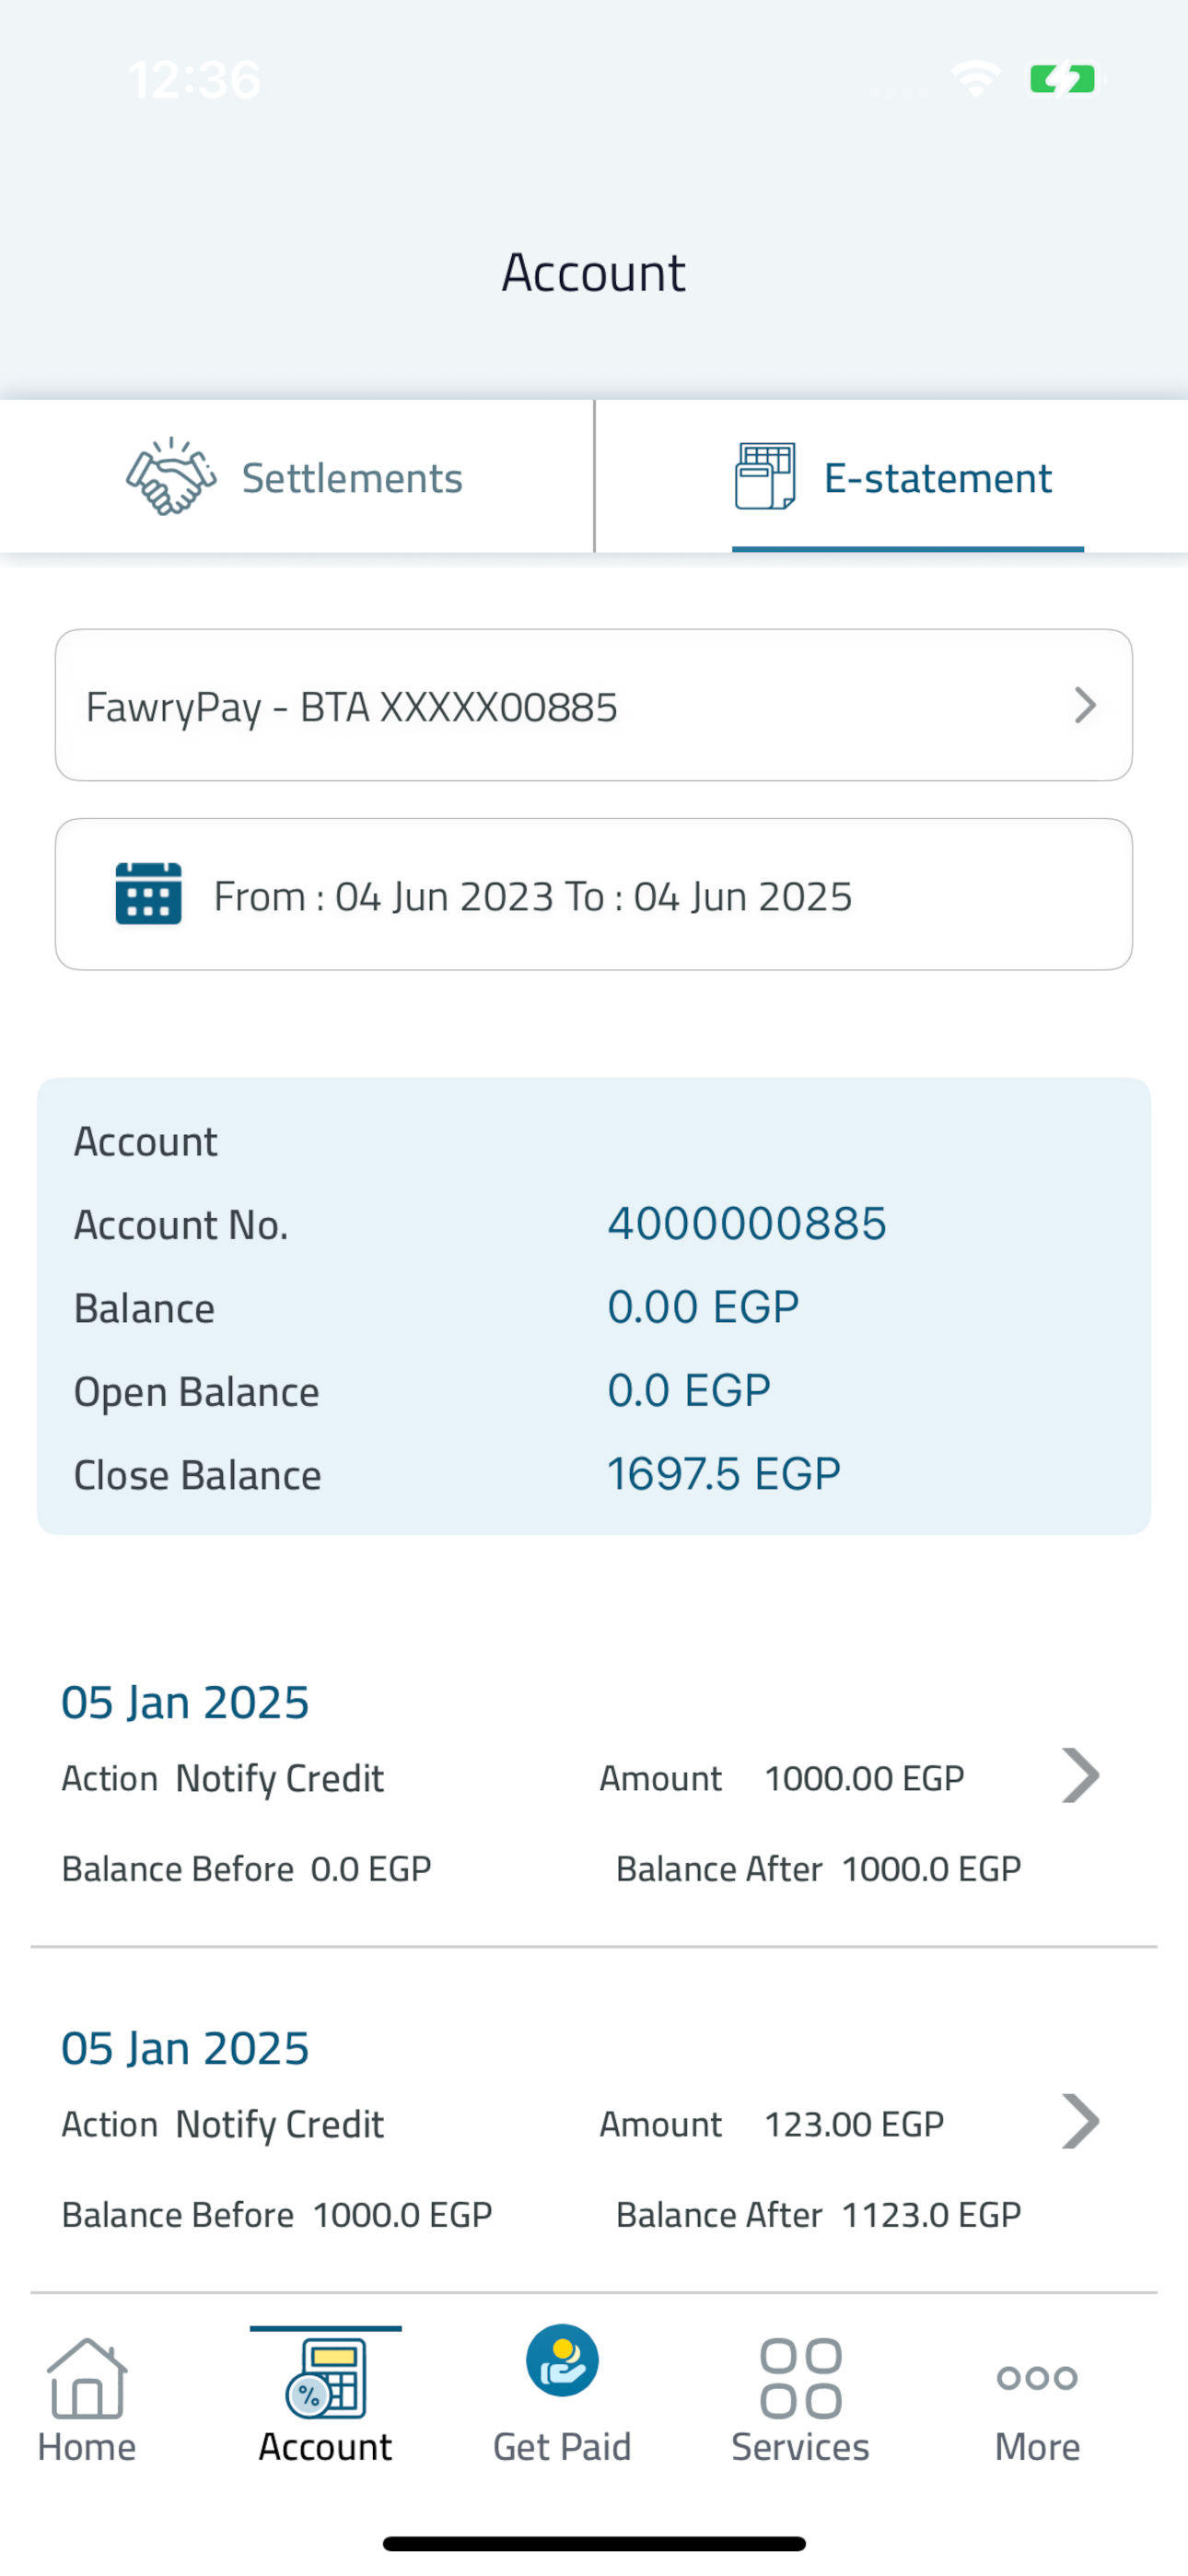
Task: Open Get Paid hand-coin icon
Action: point(562,2360)
